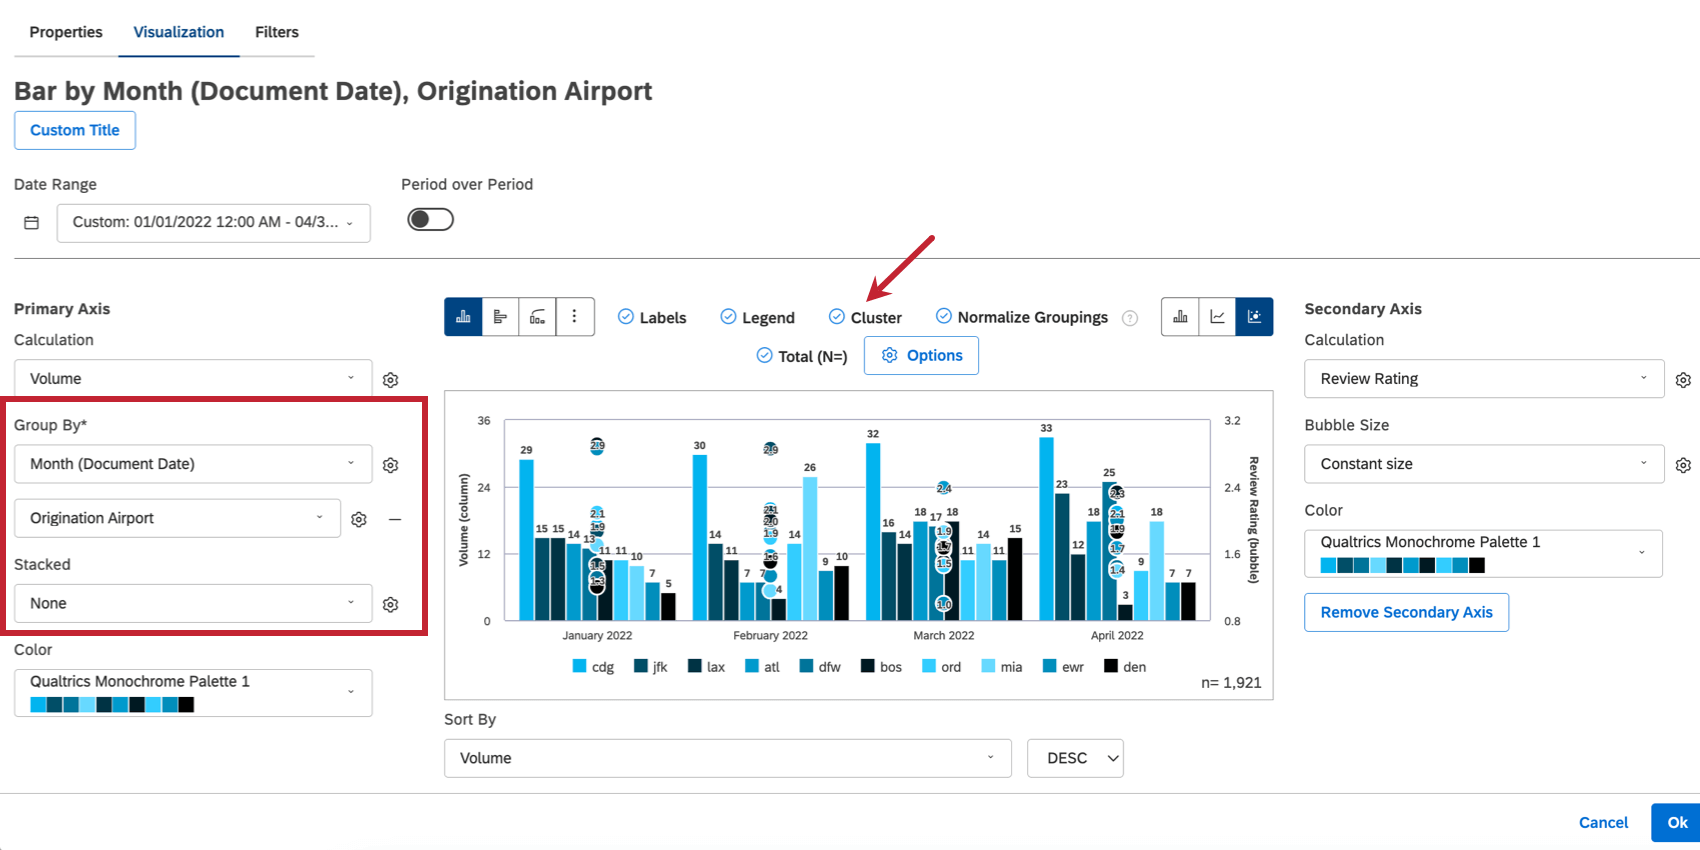Select the bar chart icon for secondary axis

click(1180, 316)
